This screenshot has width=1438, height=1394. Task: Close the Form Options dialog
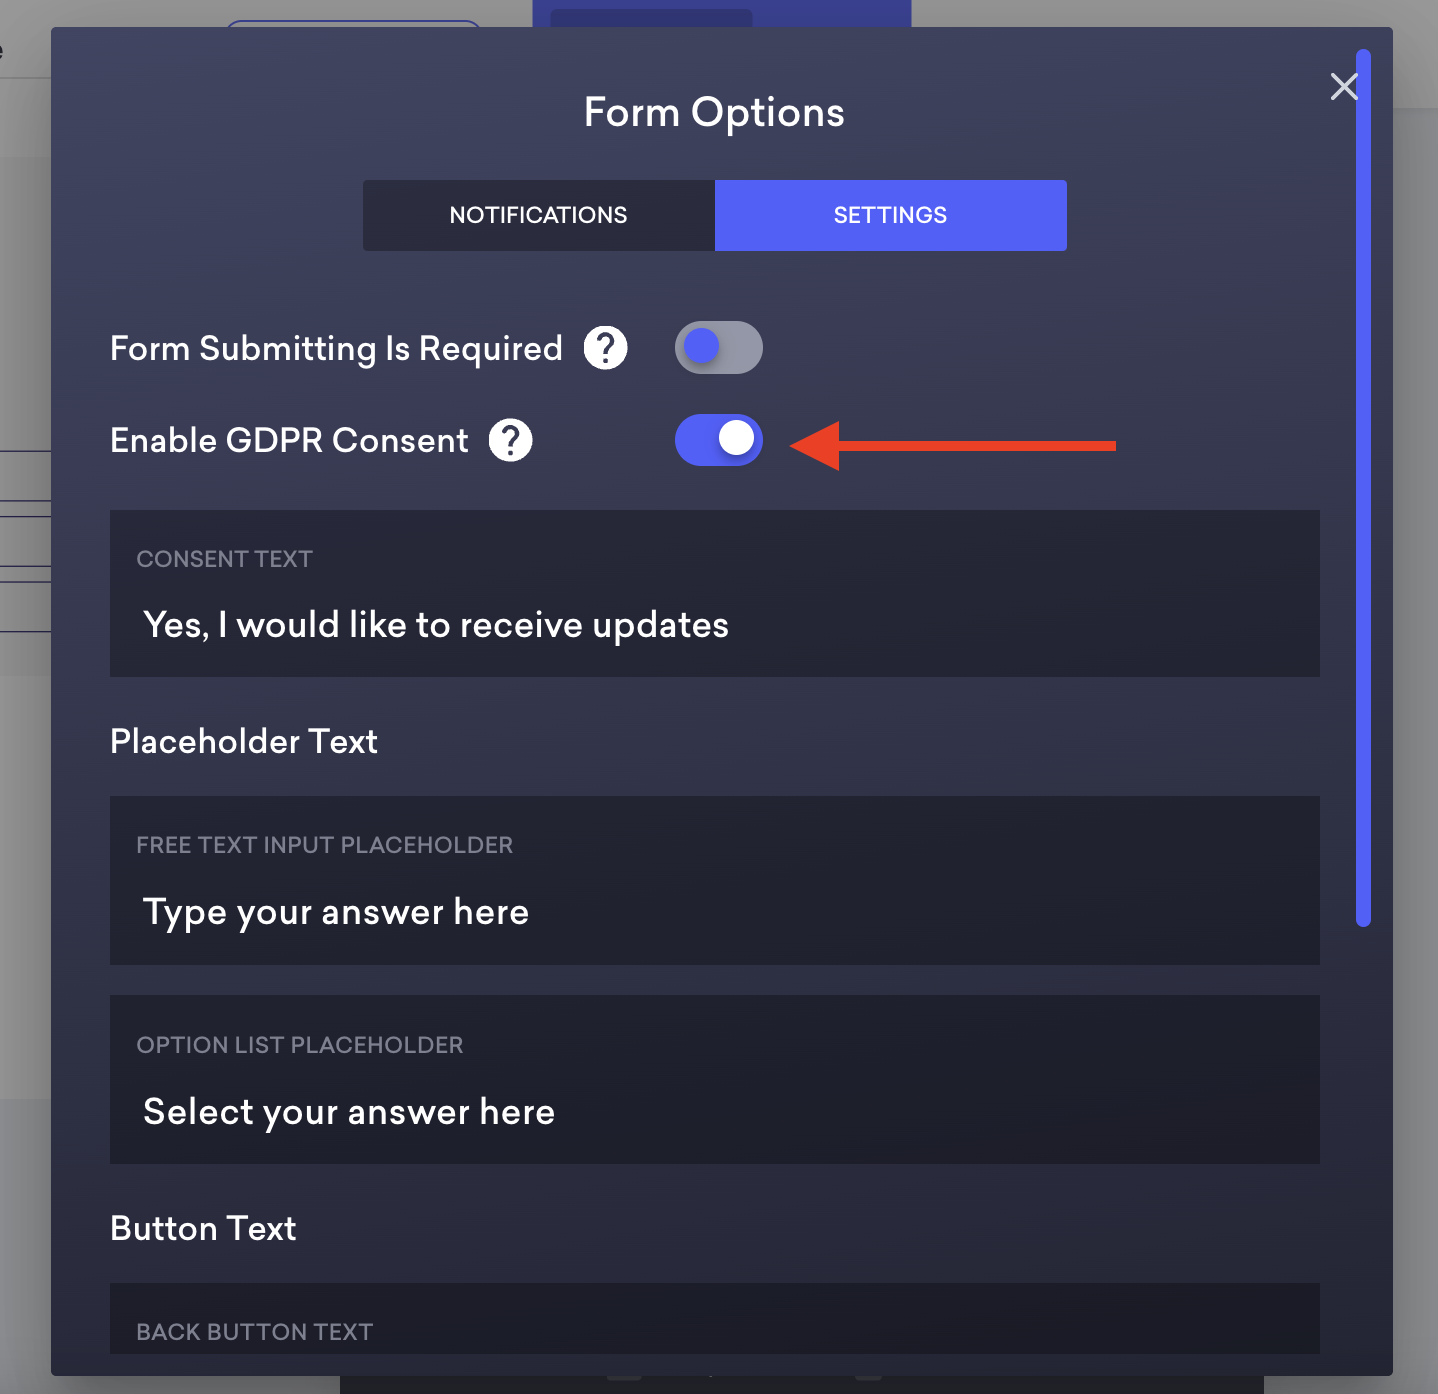(1344, 87)
